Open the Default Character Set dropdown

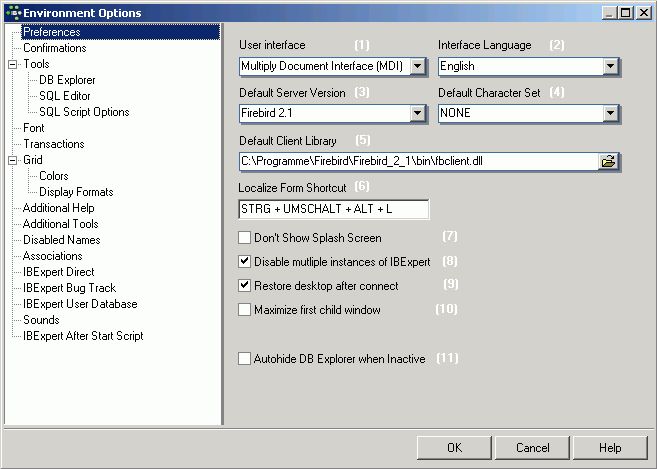point(609,114)
